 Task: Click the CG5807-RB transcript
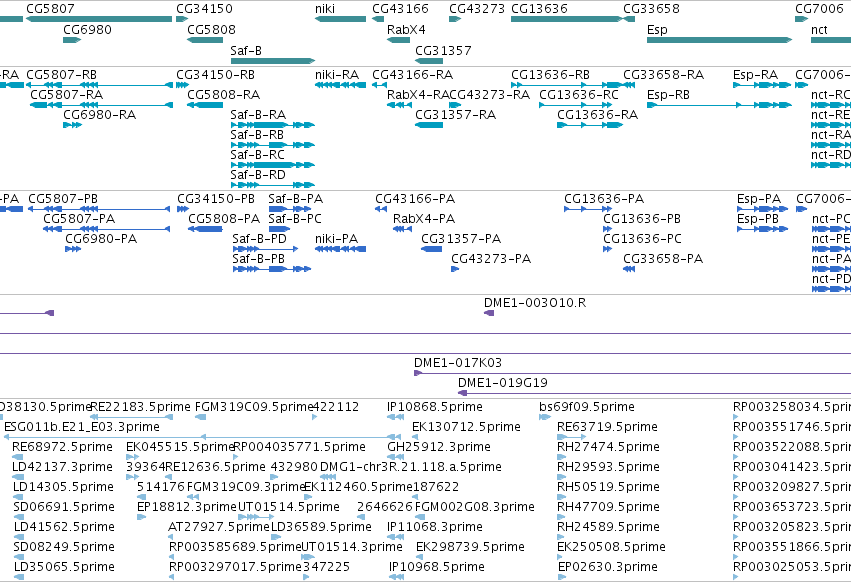pyautogui.click(x=99, y=85)
